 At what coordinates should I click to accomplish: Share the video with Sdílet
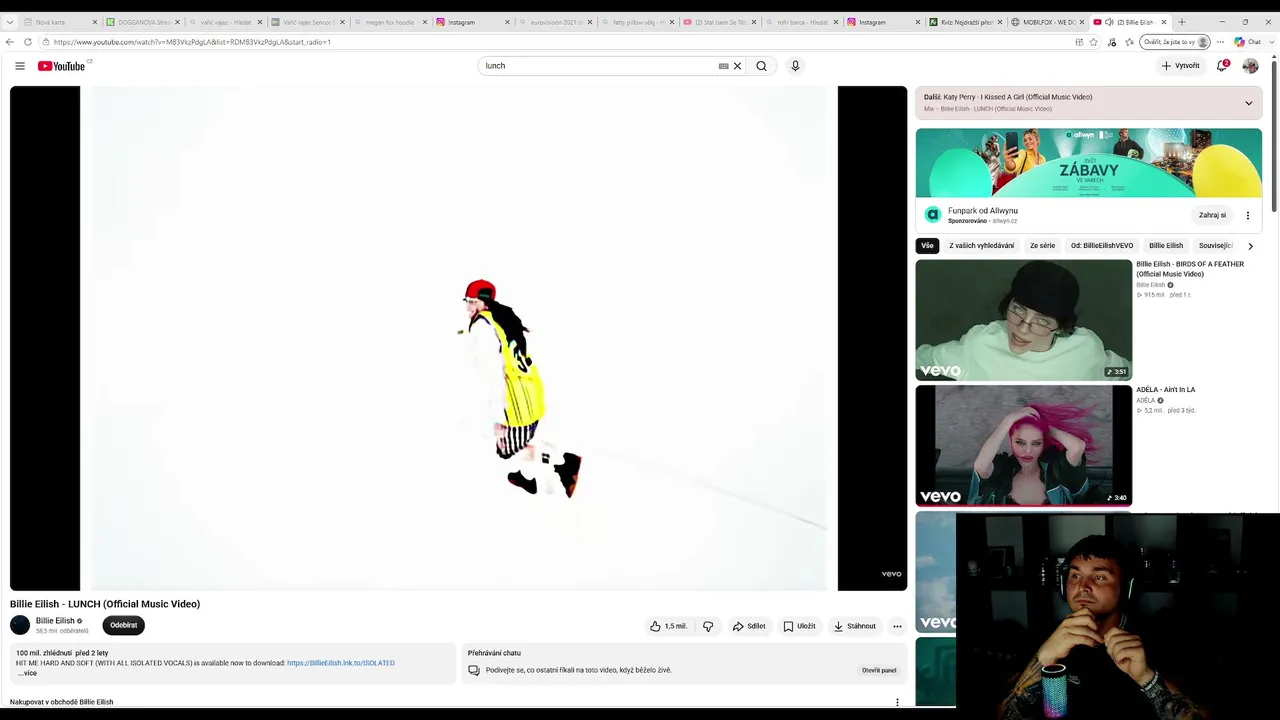[x=749, y=626]
